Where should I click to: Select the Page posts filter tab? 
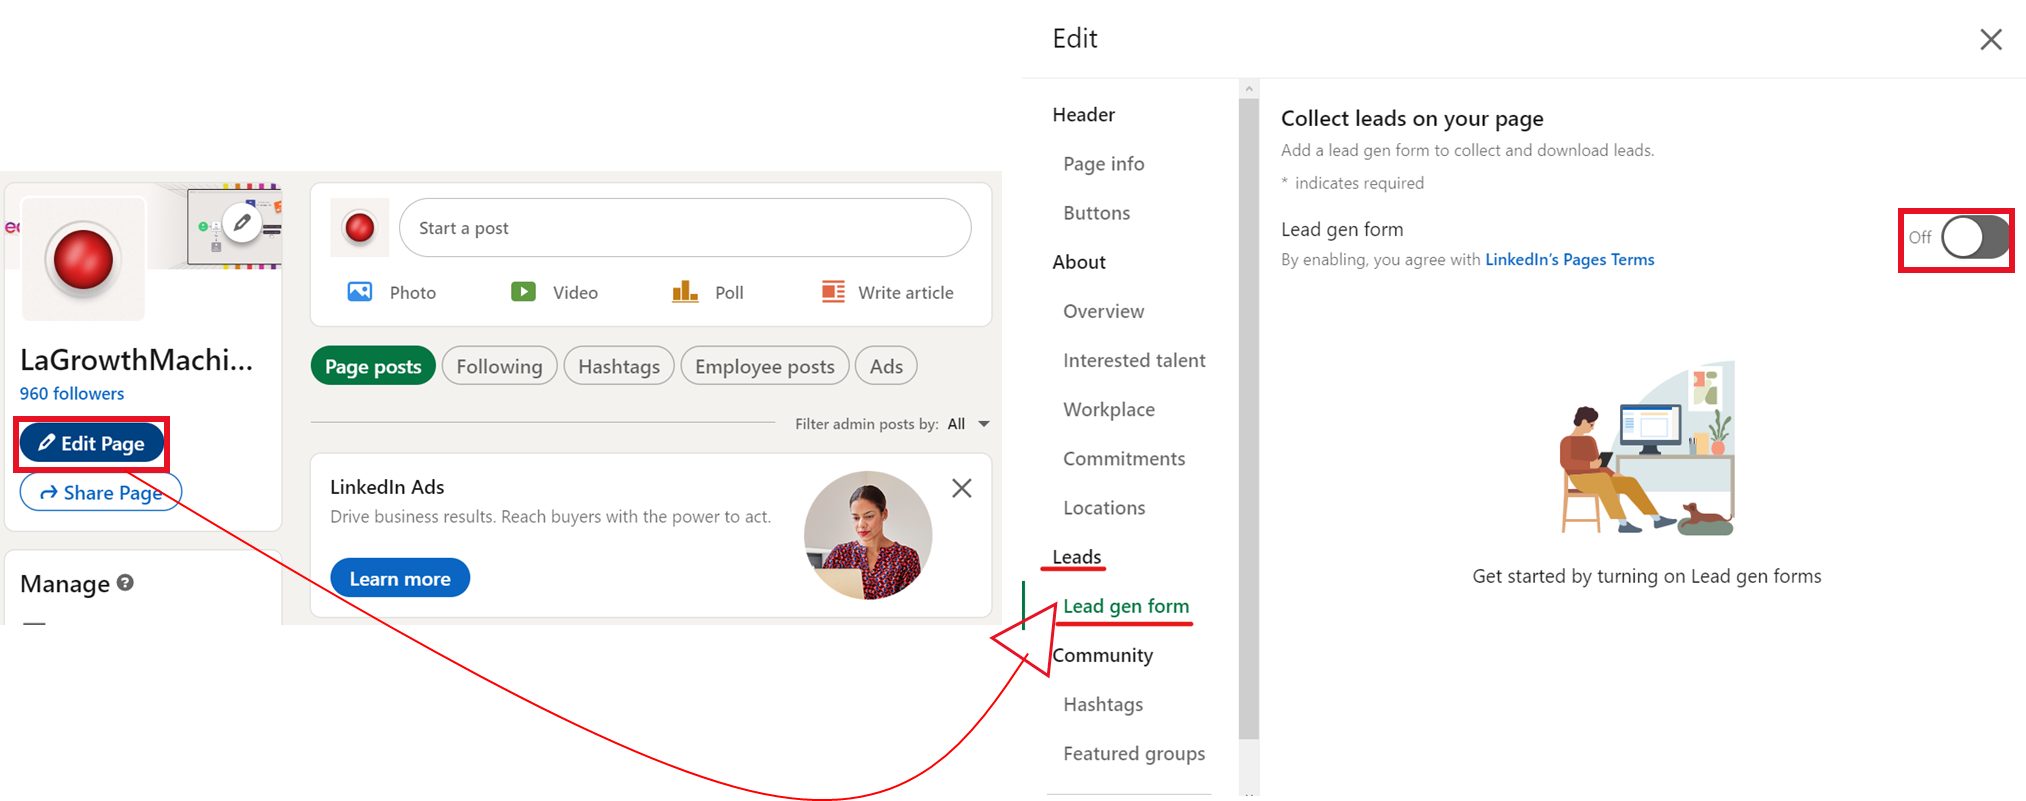tap(373, 366)
